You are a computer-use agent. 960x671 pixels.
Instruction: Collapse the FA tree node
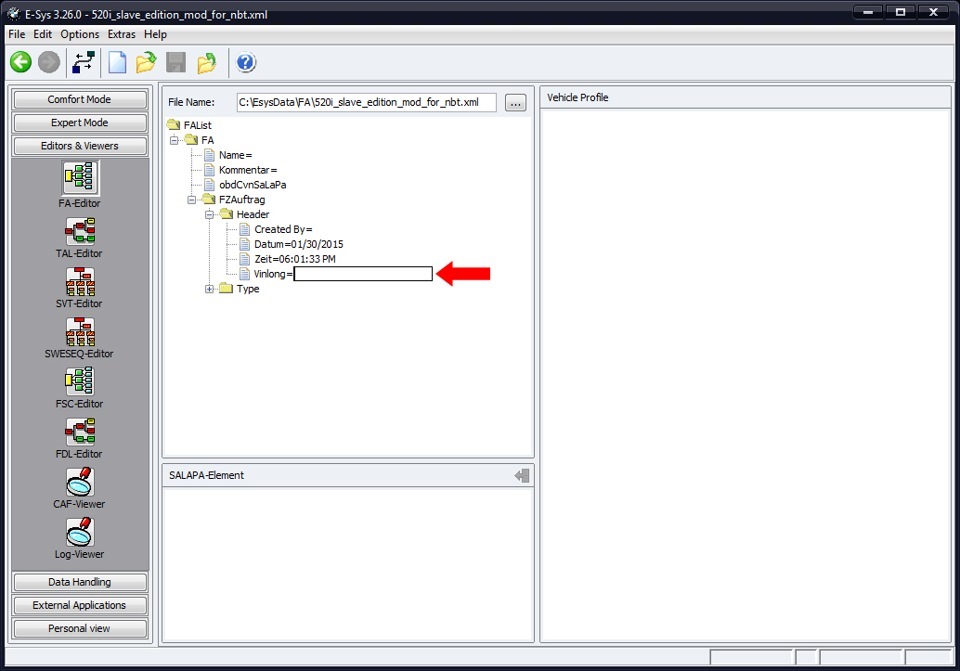click(174, 140)
